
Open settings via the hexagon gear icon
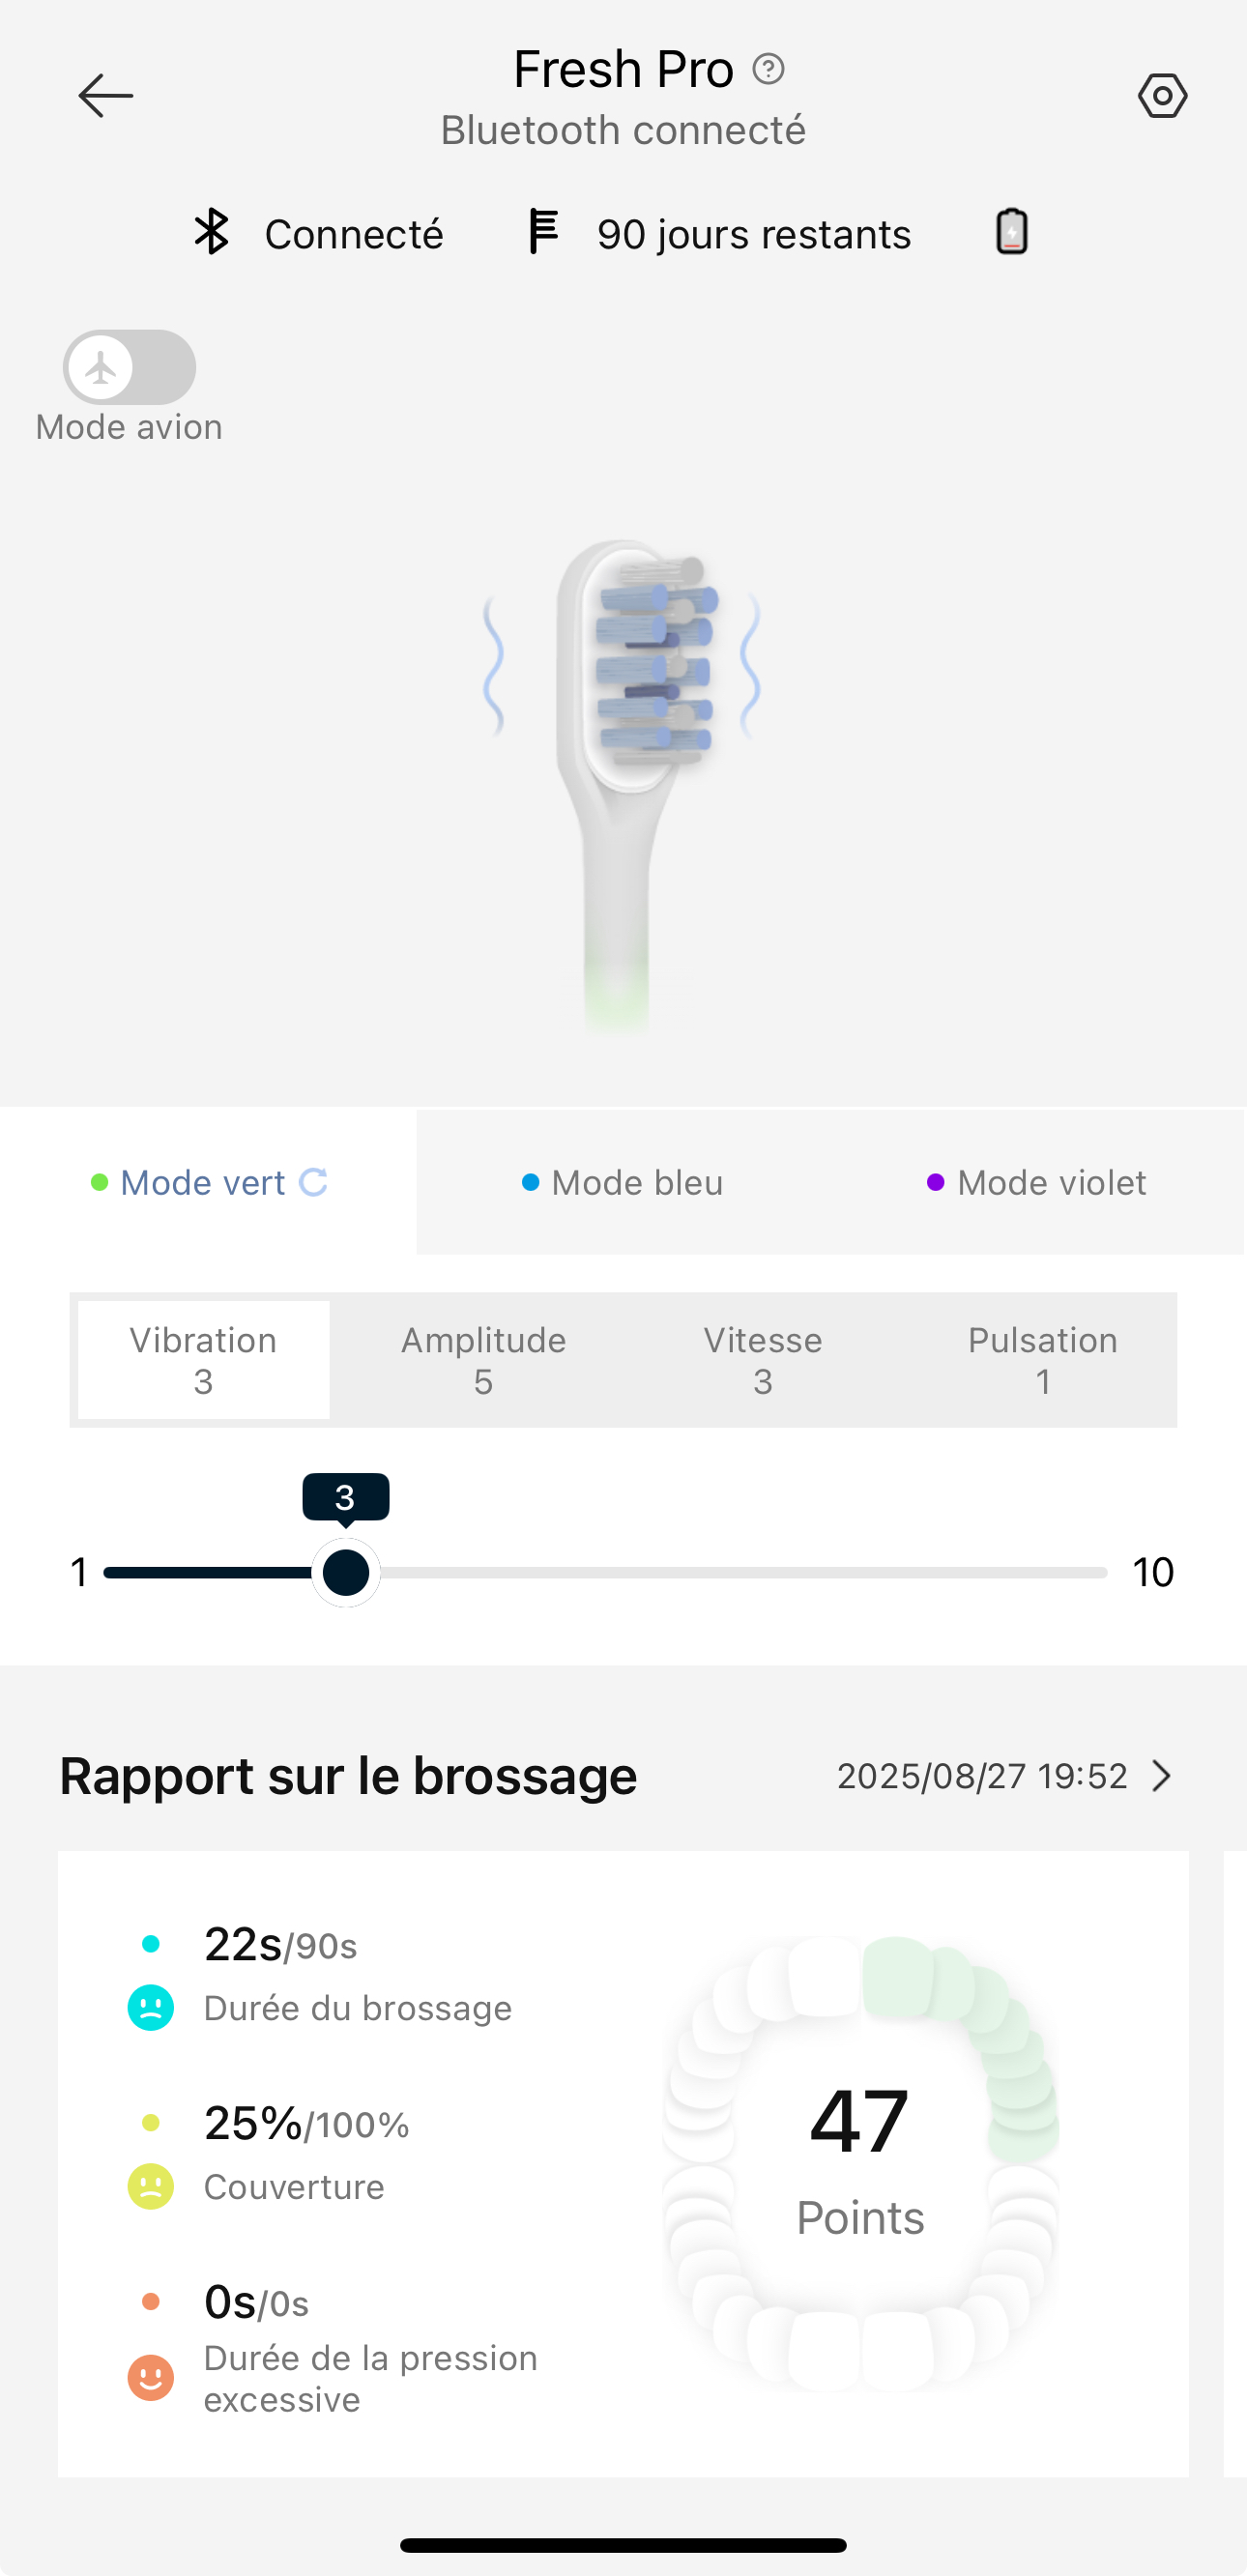[1162, 96]
